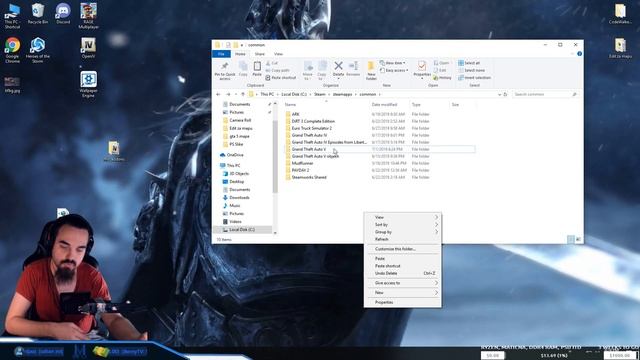Click This PC in address bar

pos(267,94)
